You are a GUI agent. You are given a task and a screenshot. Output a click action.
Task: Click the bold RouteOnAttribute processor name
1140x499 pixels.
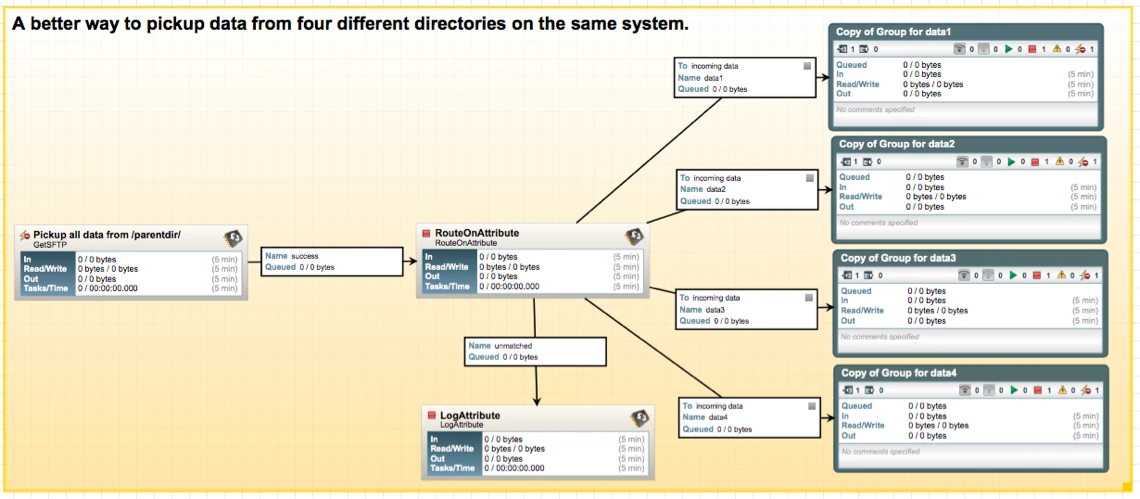[477, 233]
